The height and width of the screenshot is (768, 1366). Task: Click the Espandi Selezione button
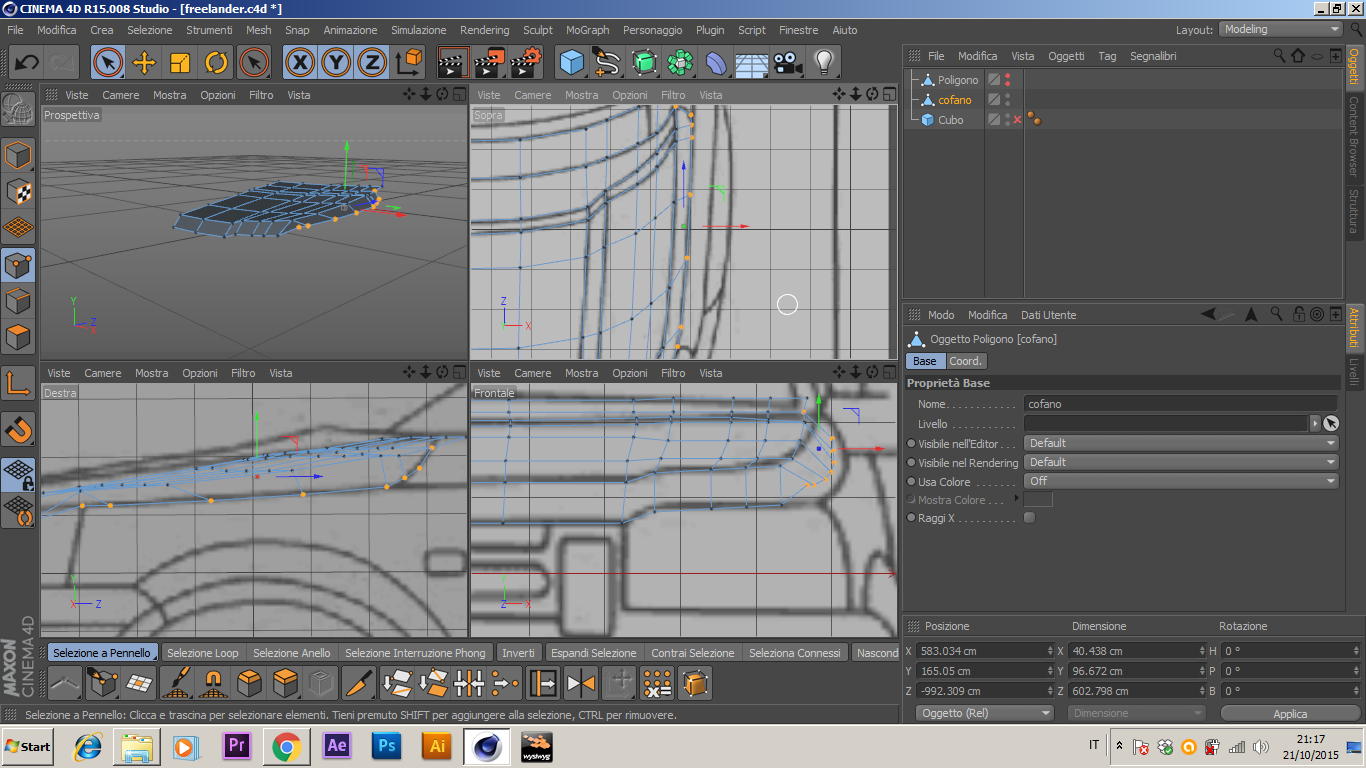[x=594, y=653]
